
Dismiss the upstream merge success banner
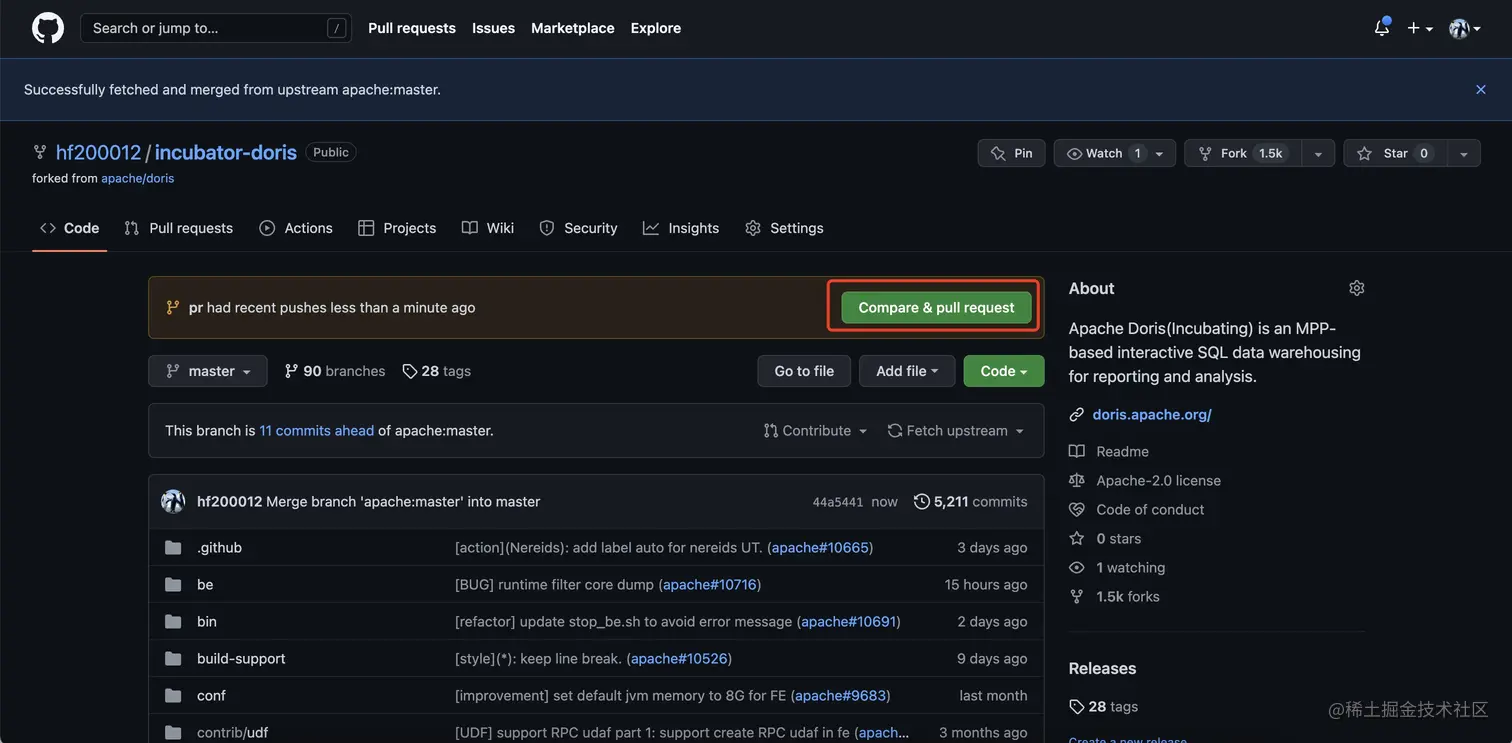pyautogui.click(x=1481, y=89)
